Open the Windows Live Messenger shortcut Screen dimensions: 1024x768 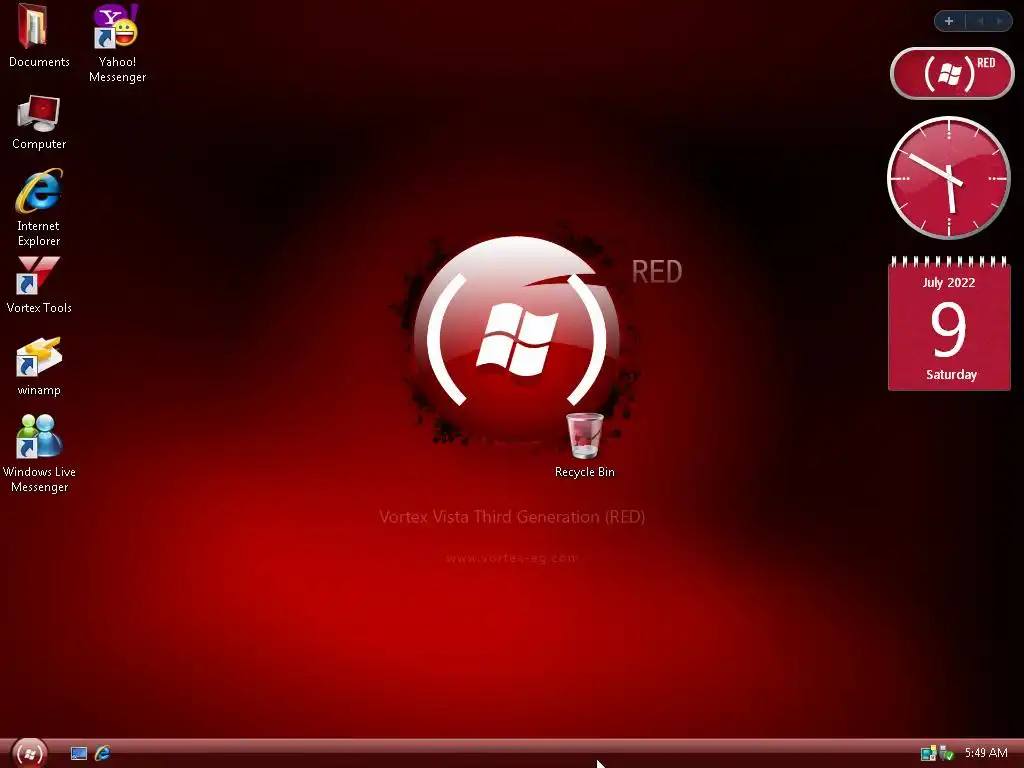[x=39, y=453]
